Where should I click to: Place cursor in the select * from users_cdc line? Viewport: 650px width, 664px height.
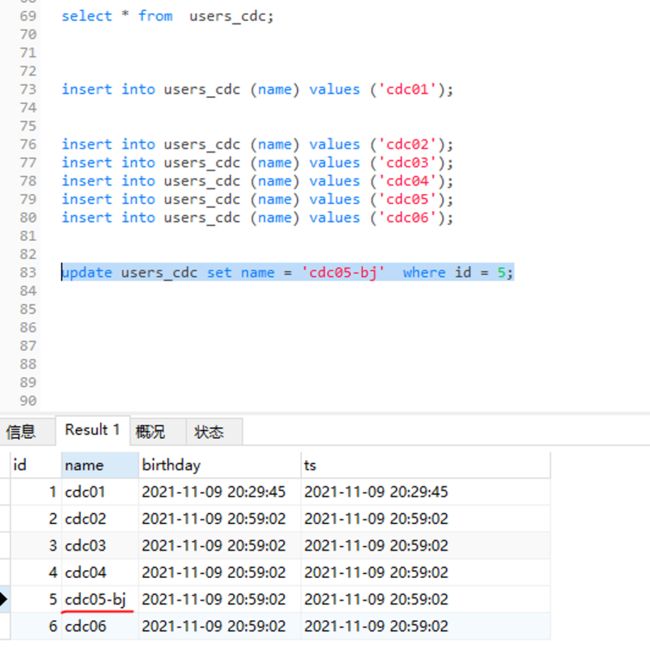[x=168, y=17]
